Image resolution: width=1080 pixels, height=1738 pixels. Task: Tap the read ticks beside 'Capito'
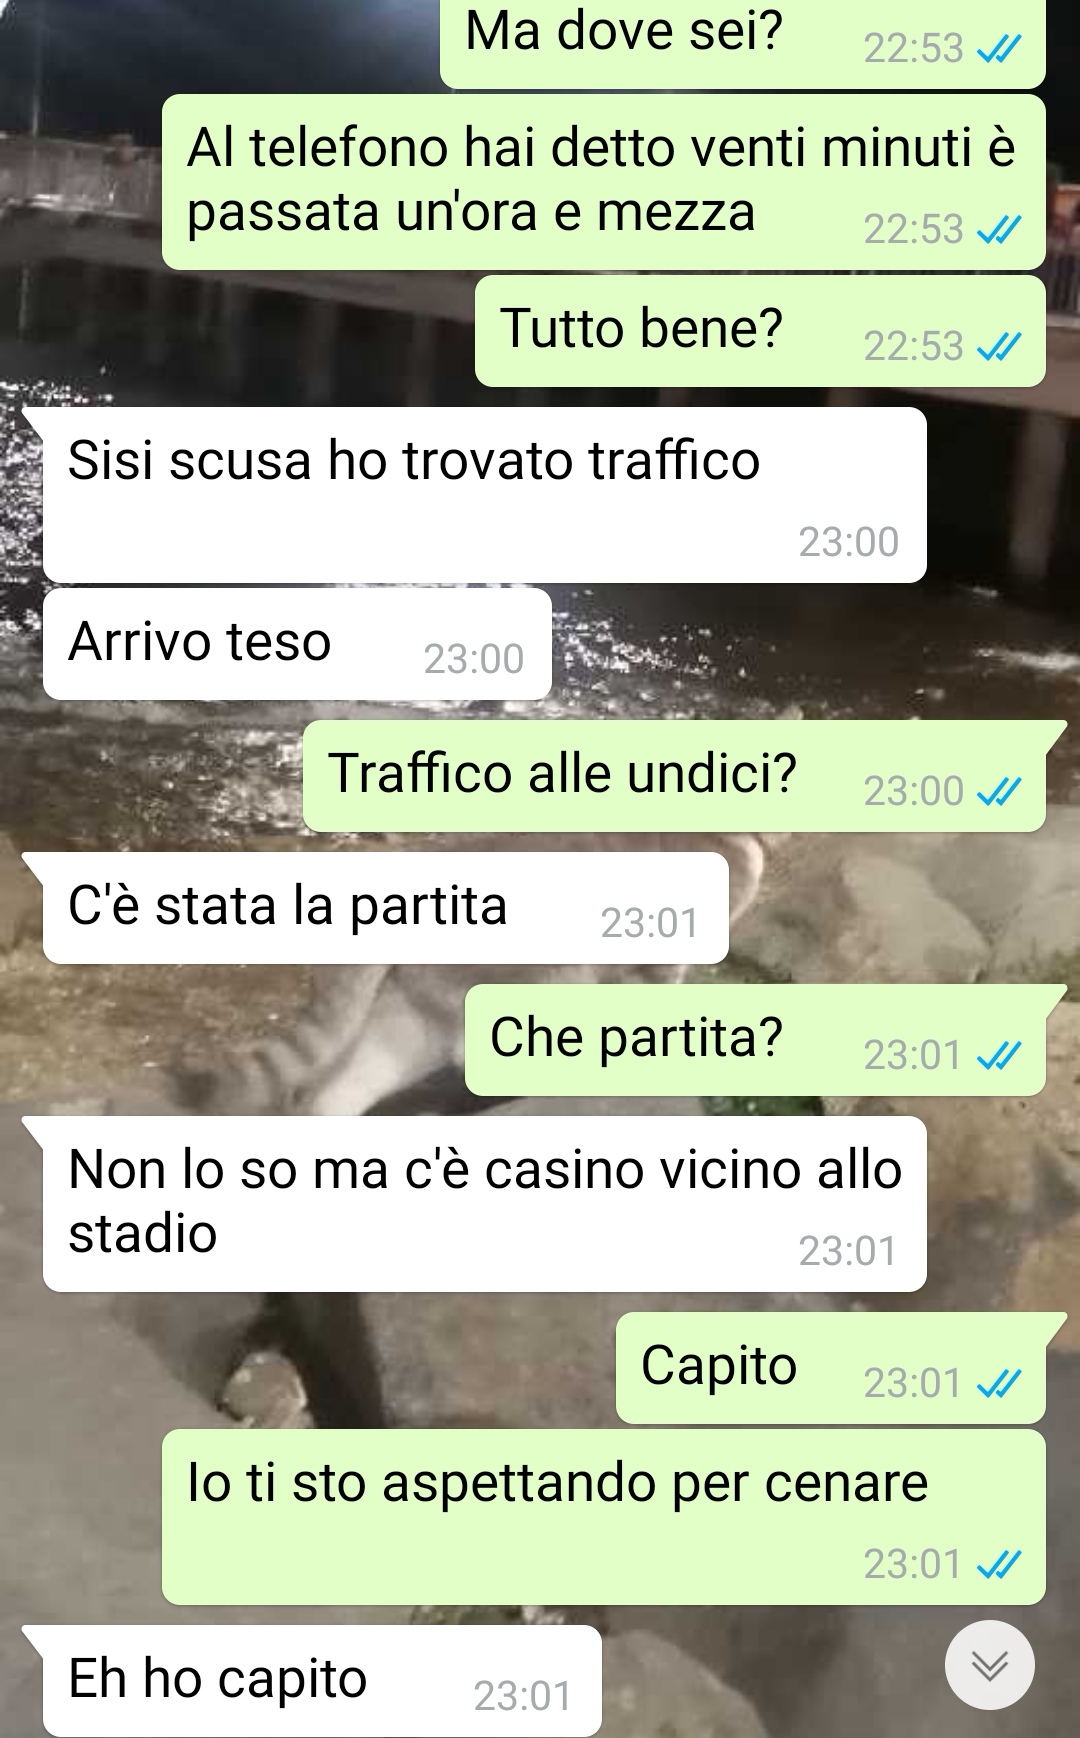[x=999, y=1383]
